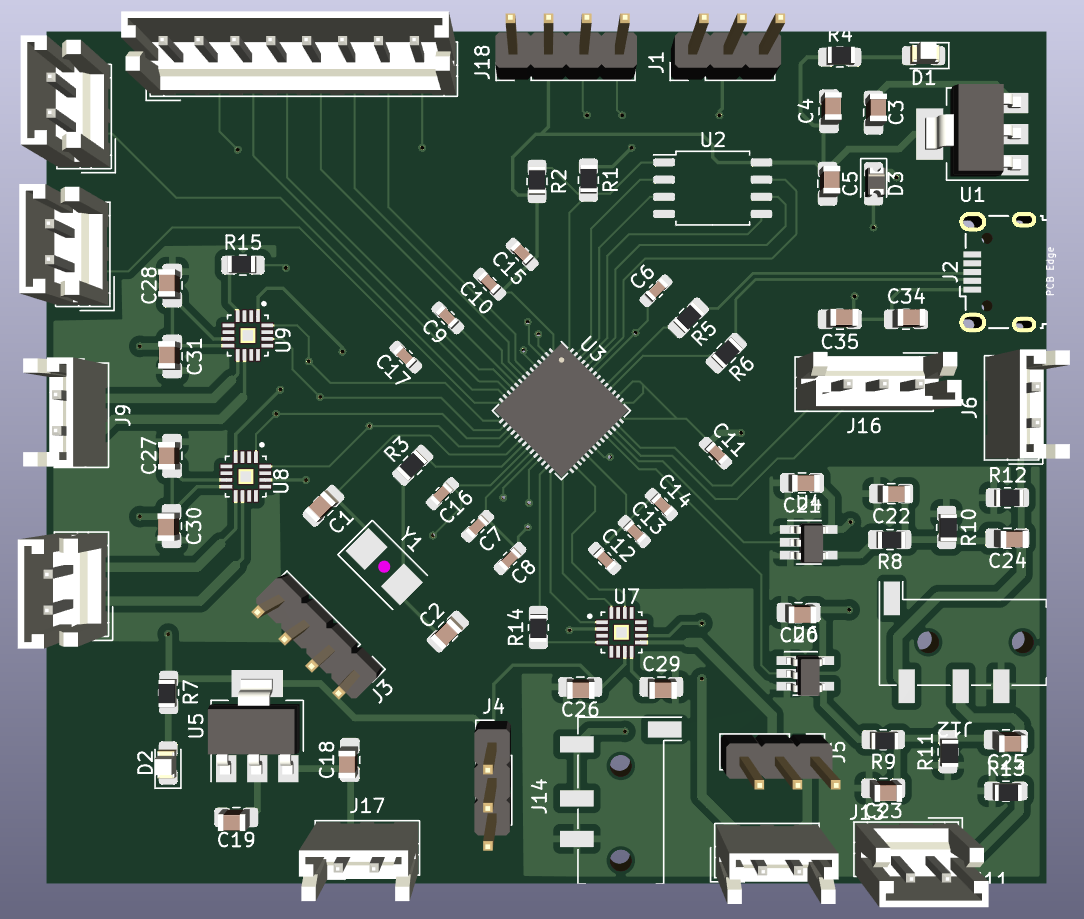Click the J4 vertical pin header

pos(492,784)
